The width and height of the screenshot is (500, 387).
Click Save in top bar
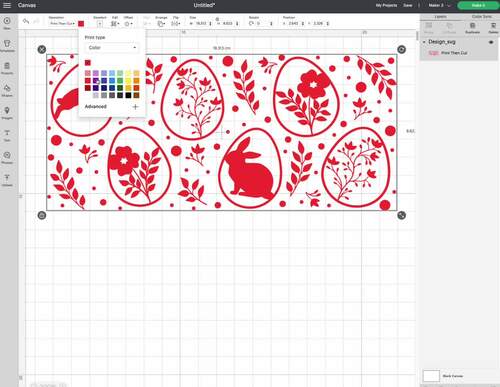pos(408,5)
